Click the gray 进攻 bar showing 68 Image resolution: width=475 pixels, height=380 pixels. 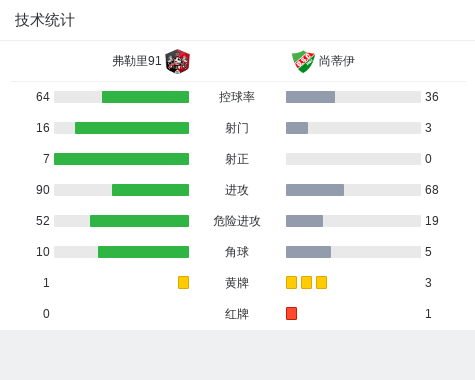tap(315, 190)
